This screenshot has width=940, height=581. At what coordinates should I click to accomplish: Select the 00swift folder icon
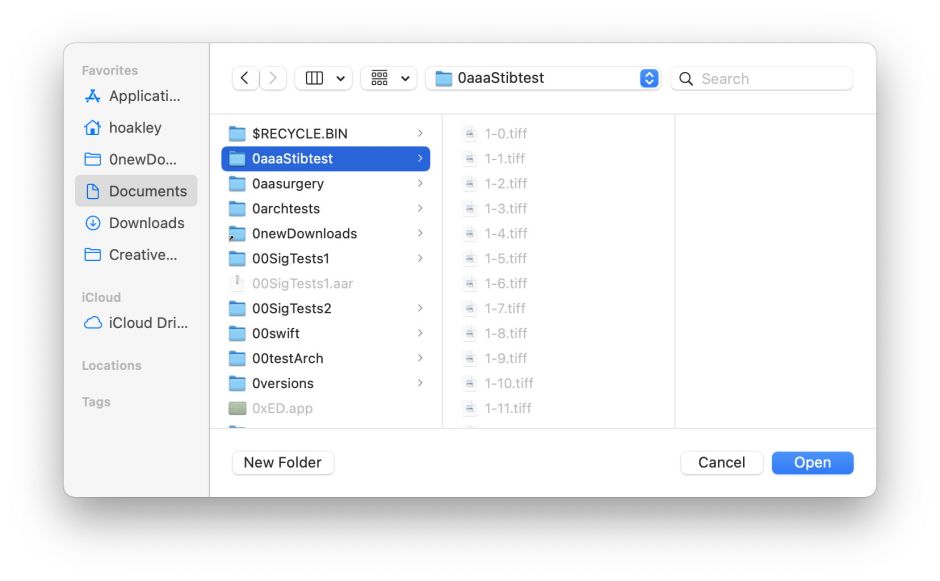237,333
